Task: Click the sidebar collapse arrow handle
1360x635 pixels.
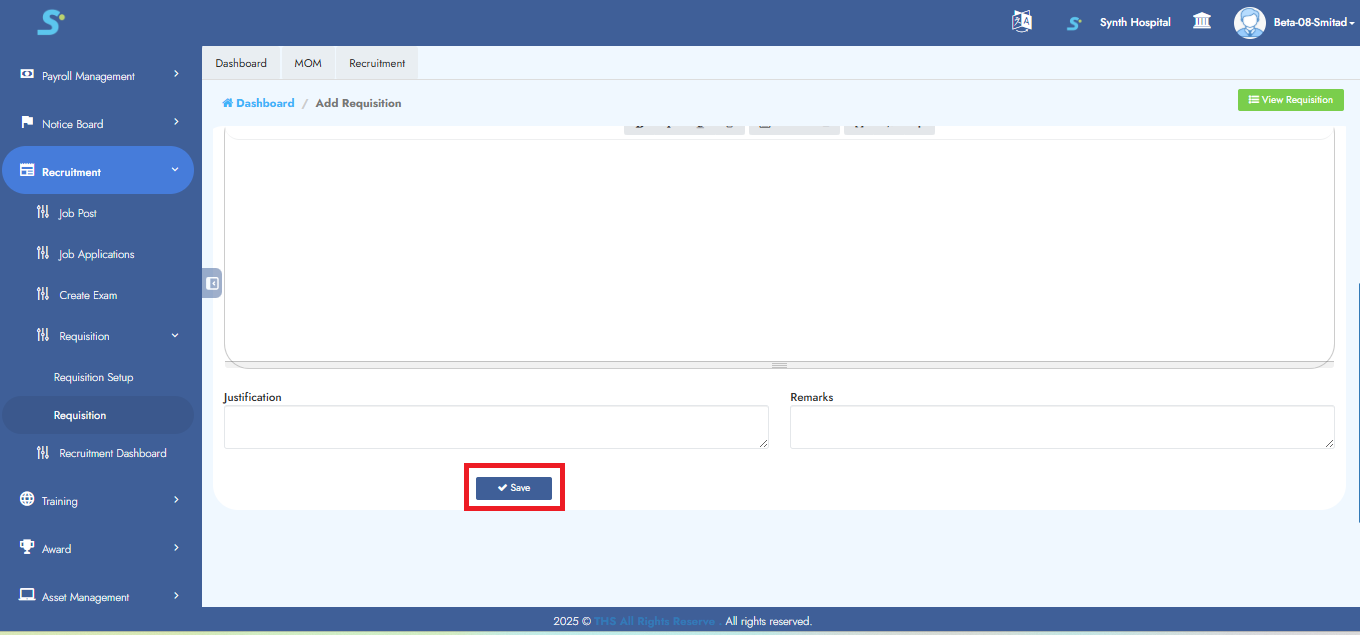Action: 212,283
